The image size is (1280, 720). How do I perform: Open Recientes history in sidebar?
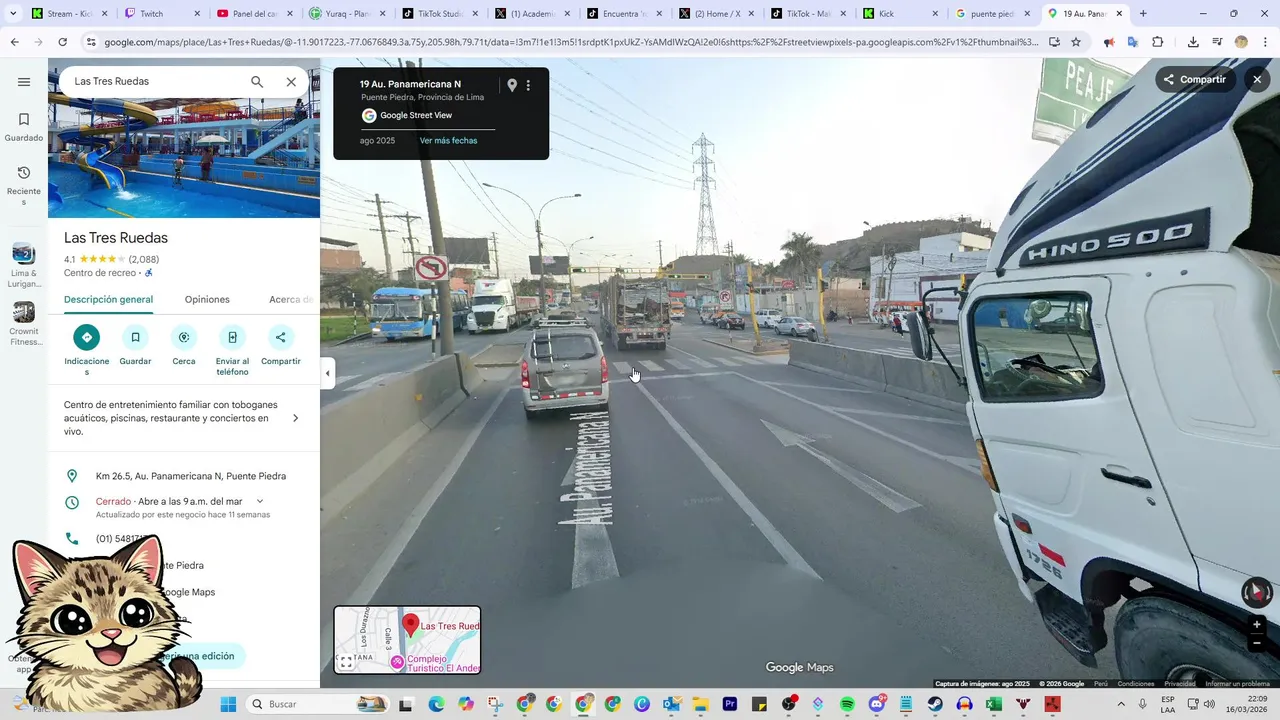24,186
